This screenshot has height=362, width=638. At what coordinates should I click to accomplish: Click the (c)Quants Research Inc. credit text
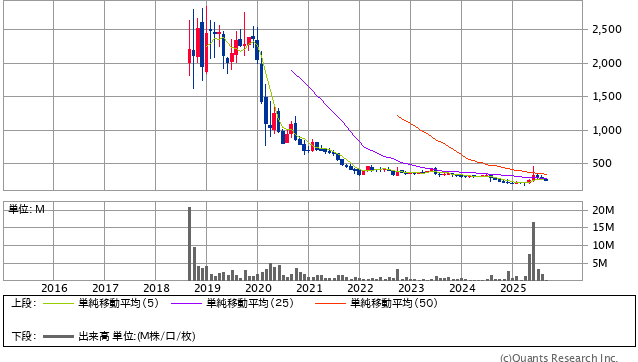[x=559, y=358]
